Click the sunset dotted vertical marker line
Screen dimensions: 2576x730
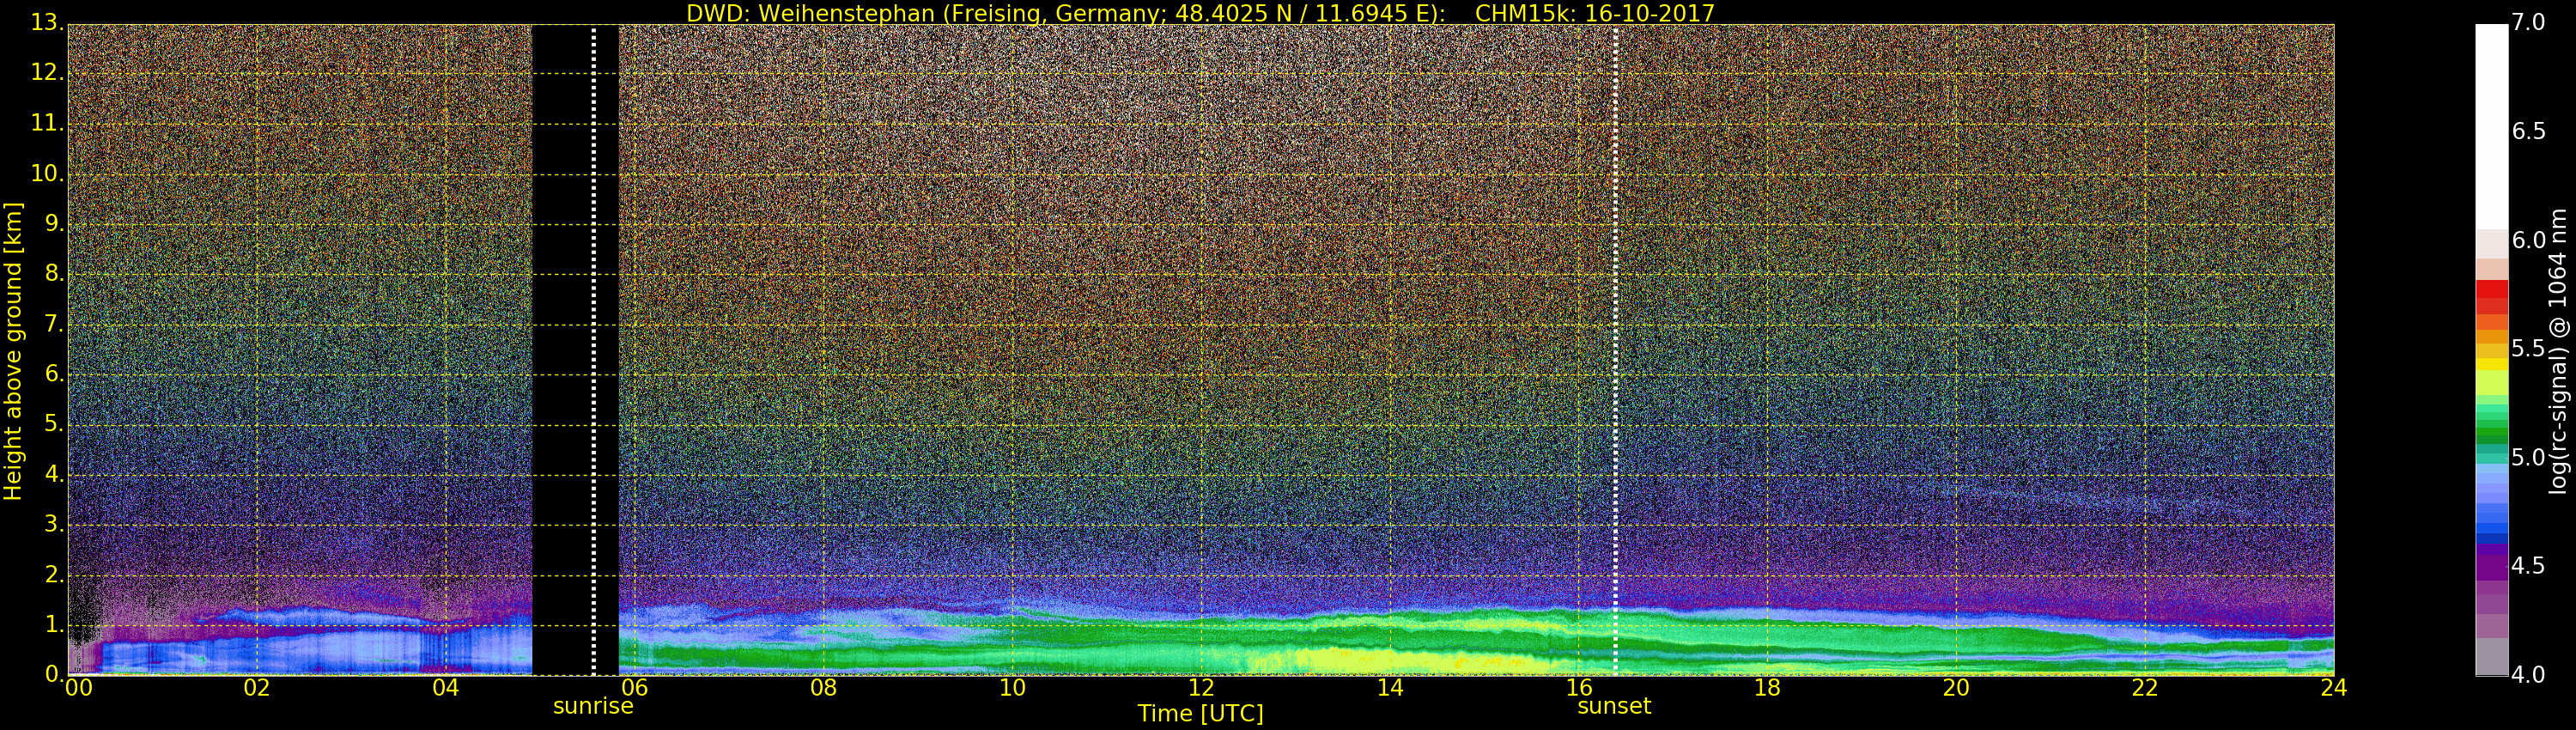[x=1615, y=350]
